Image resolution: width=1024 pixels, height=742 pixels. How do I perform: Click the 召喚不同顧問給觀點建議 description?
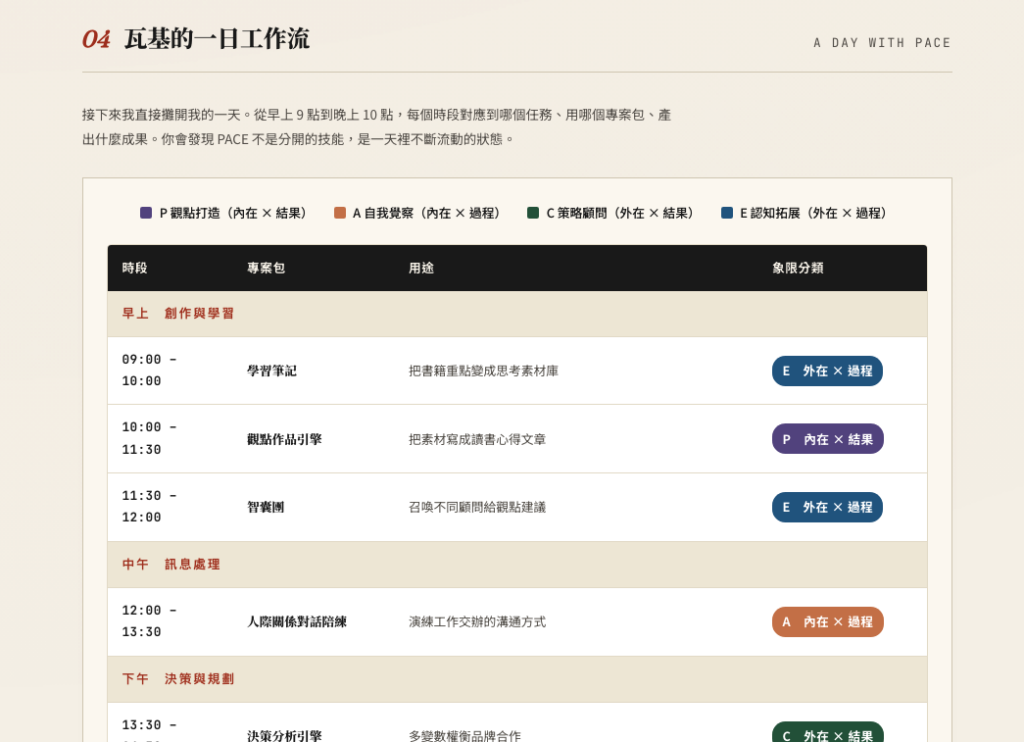click(477, 507)
